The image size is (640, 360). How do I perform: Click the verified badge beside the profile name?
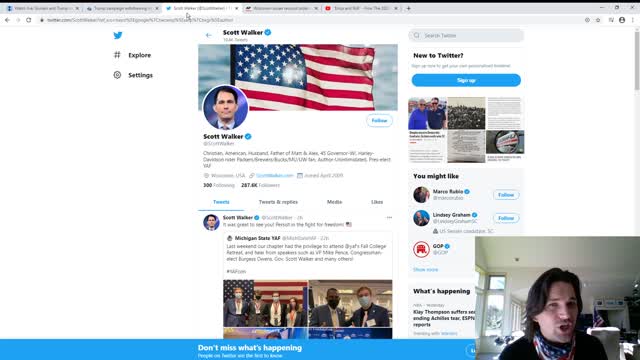coord(248,136)
